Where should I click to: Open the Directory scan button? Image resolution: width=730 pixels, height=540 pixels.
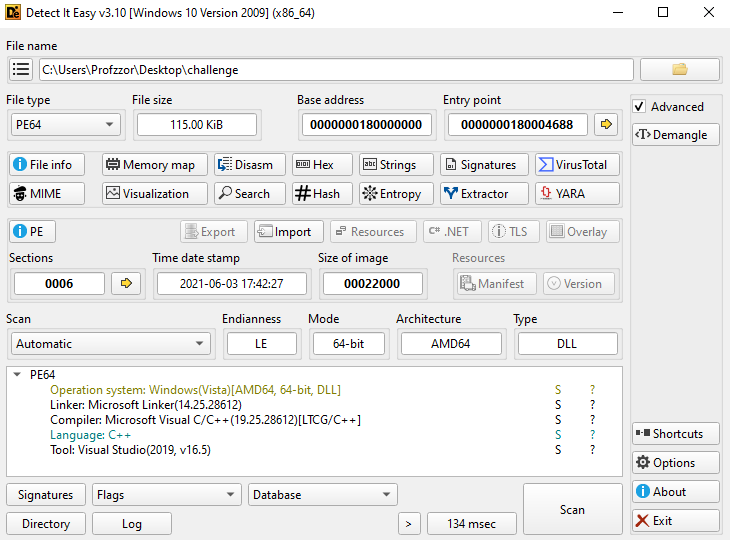point(46,524)
